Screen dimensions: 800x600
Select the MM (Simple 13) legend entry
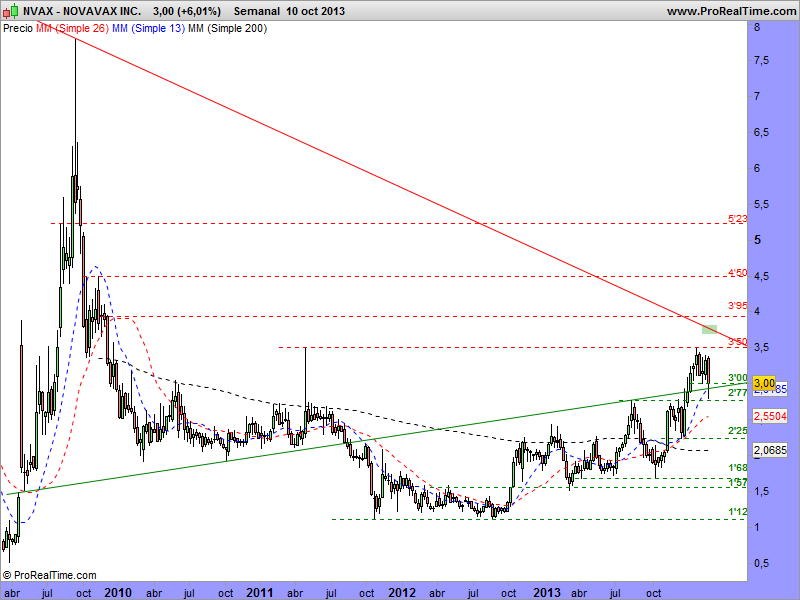point(148,29)
